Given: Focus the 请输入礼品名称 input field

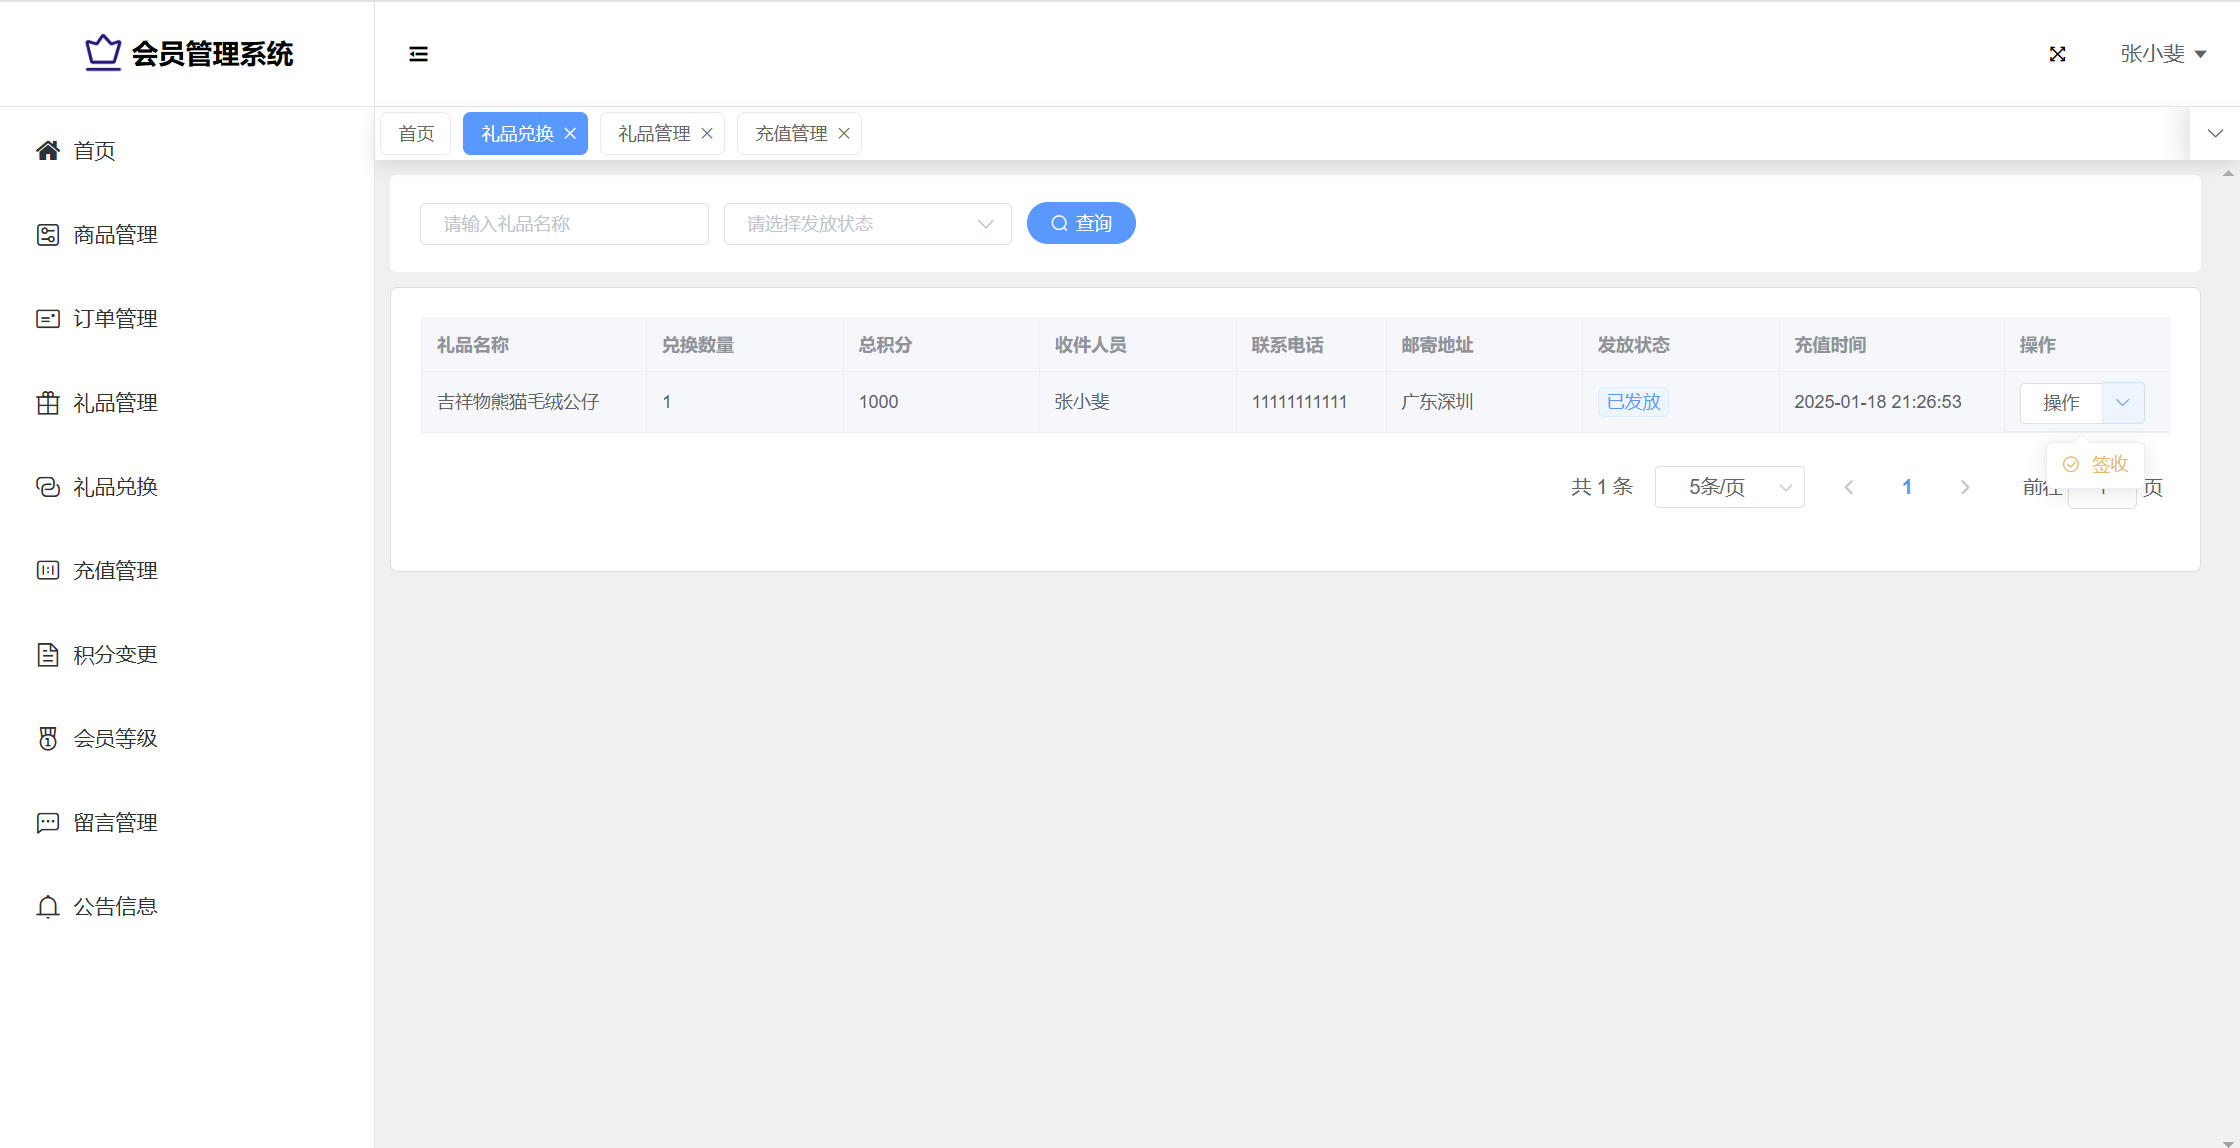Looking at the screenshot, I should [x=564, y=224].
